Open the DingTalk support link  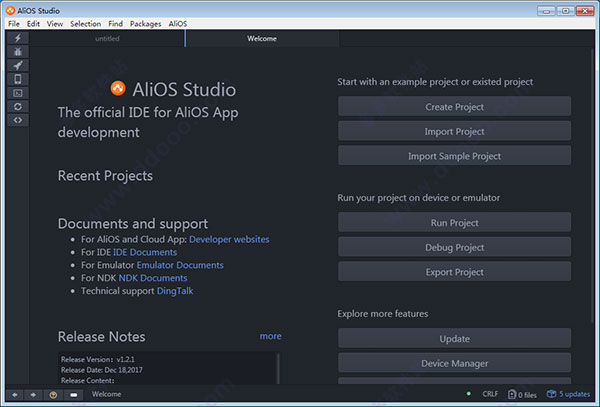(x=175, y=291)
